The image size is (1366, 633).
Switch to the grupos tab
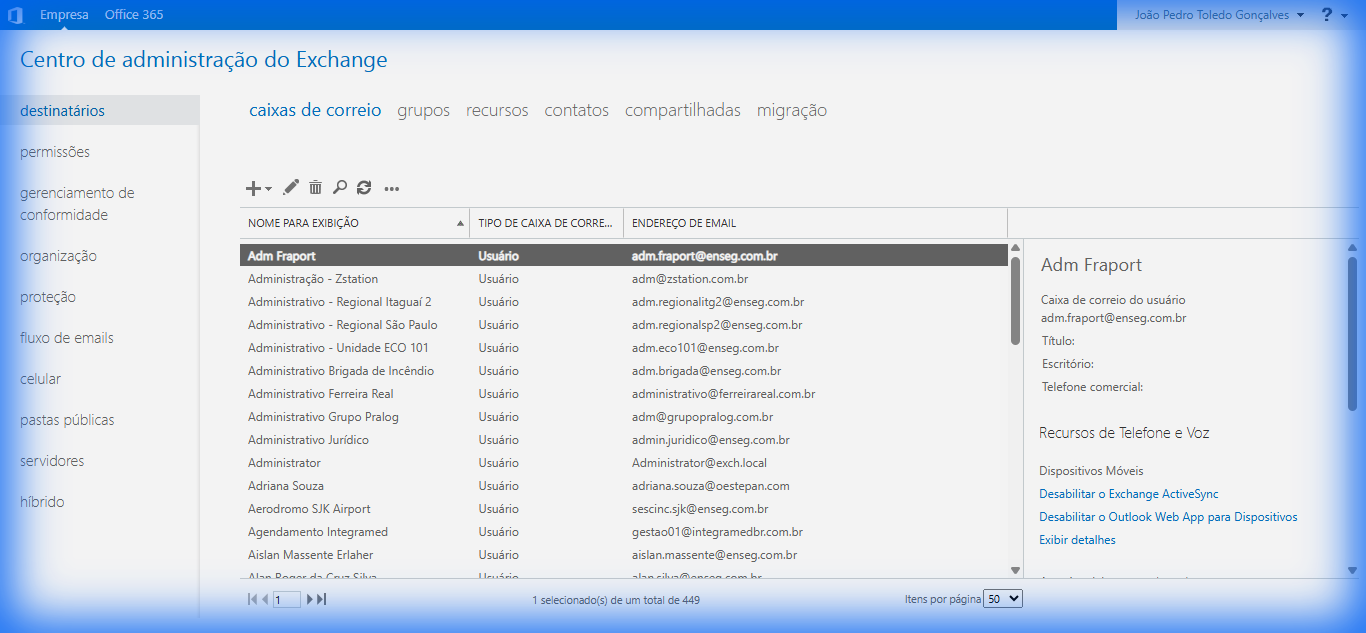(x=423, y=110)
